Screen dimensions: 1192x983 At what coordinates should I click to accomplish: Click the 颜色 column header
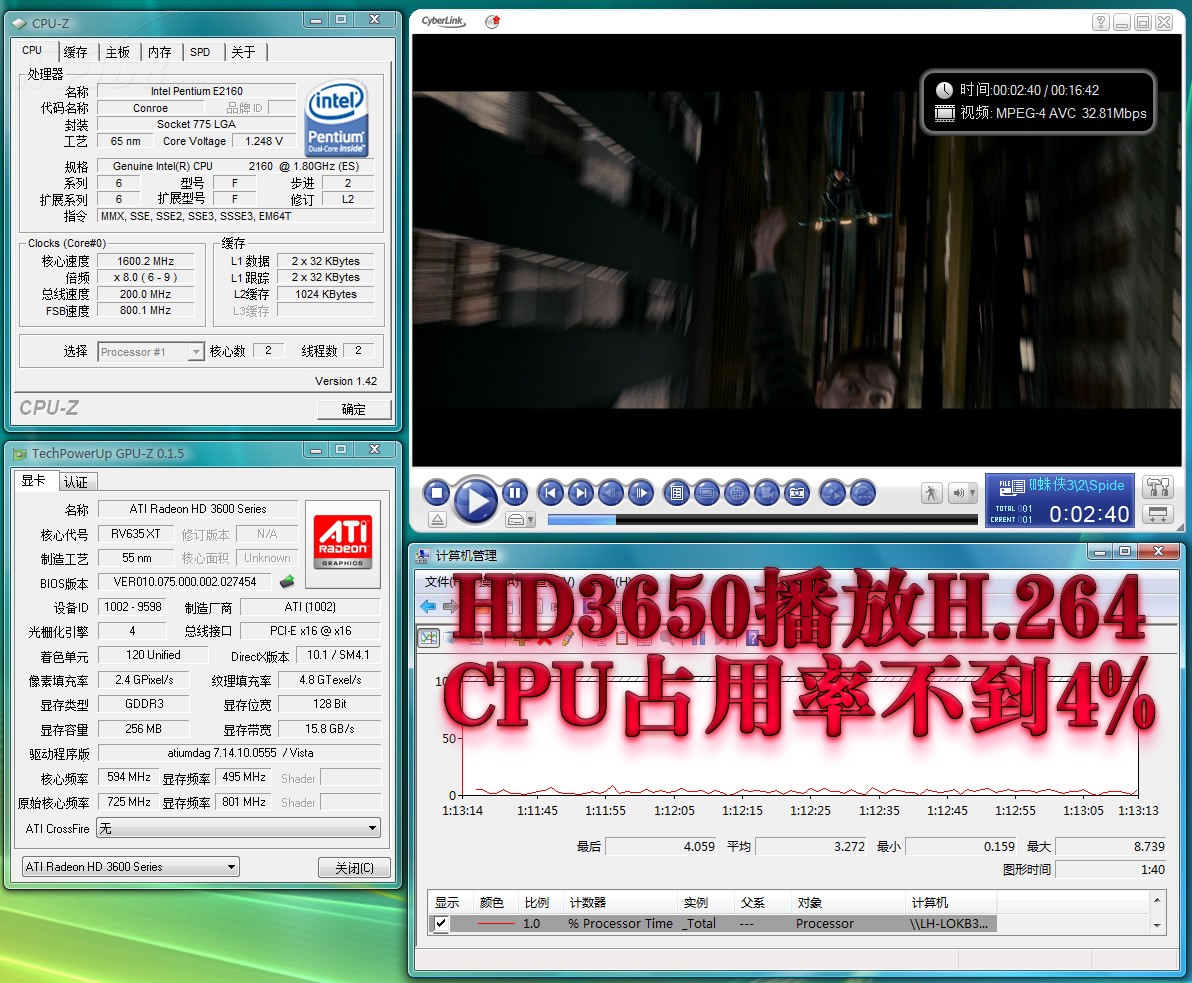[496, 902]
